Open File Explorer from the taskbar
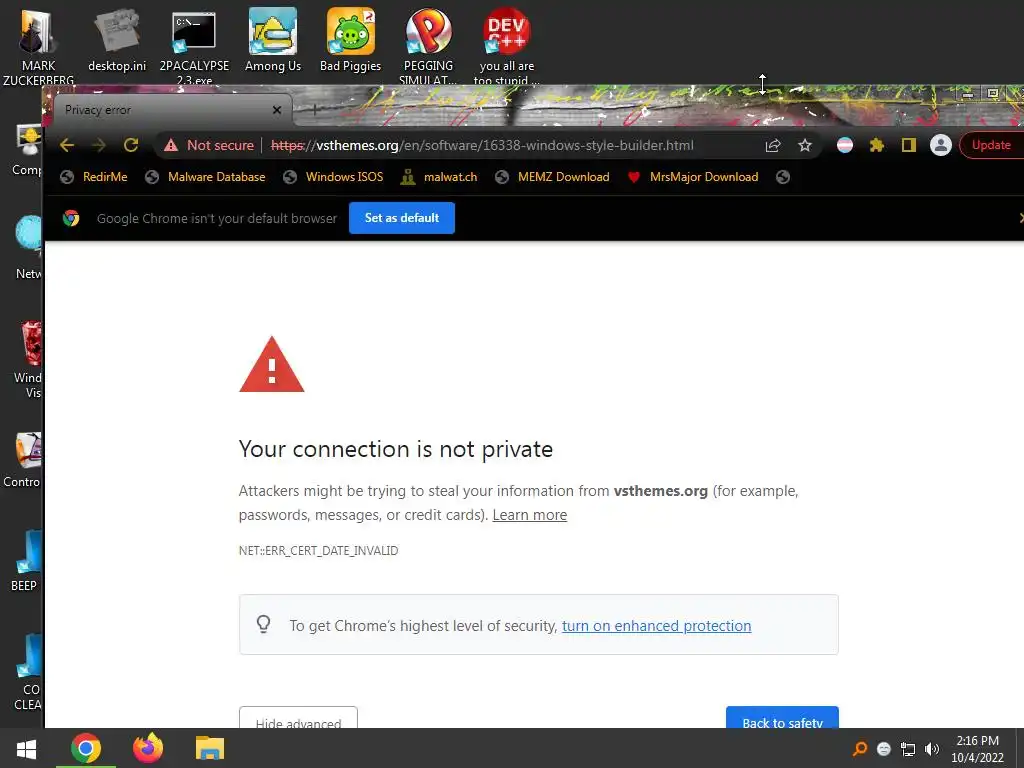Viewport: 1024px width, 768px height. pos(210,748)
